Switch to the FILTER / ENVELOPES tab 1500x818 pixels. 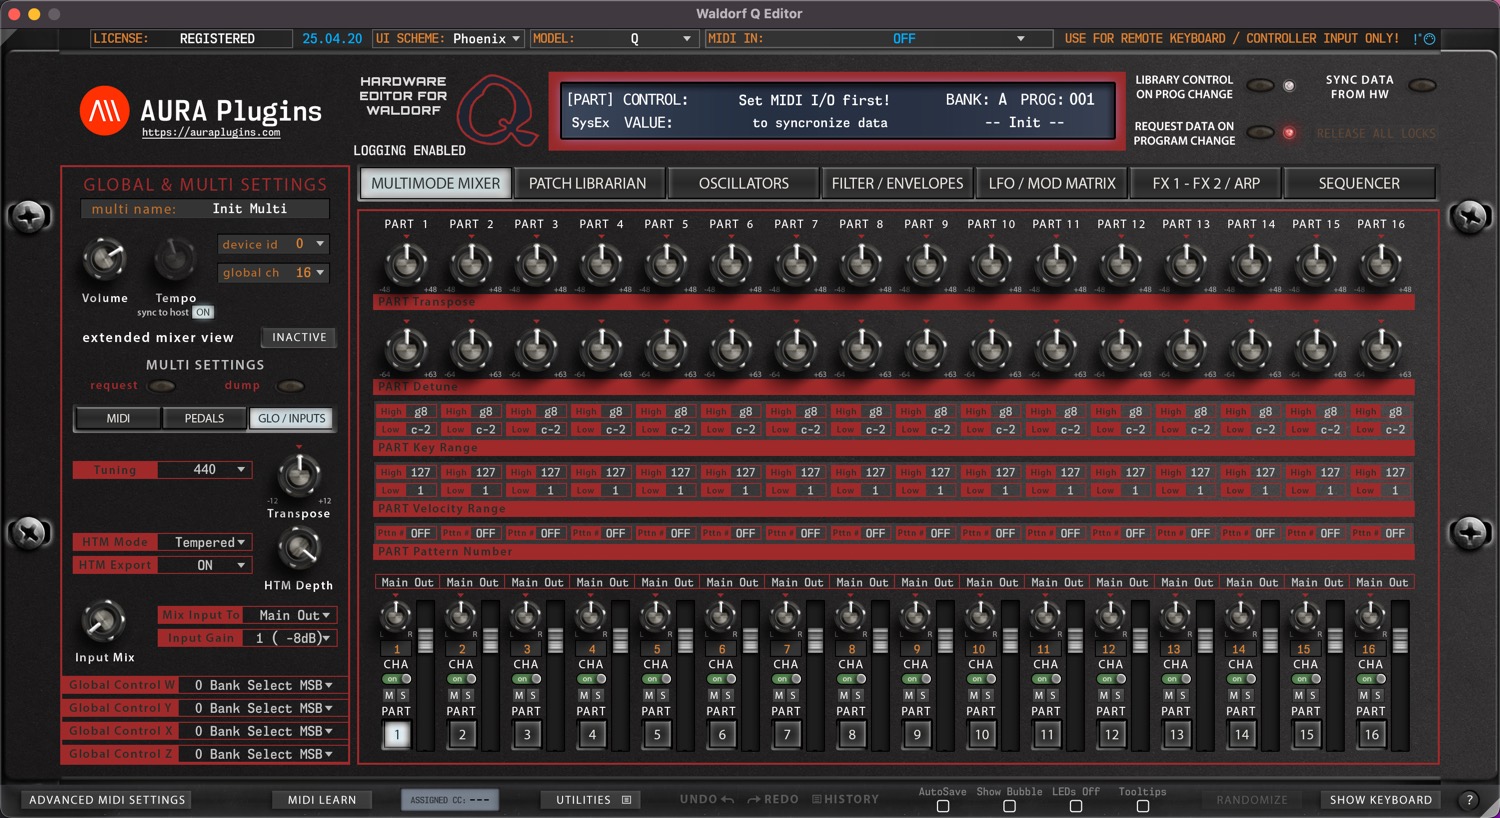tap(897, 183)
